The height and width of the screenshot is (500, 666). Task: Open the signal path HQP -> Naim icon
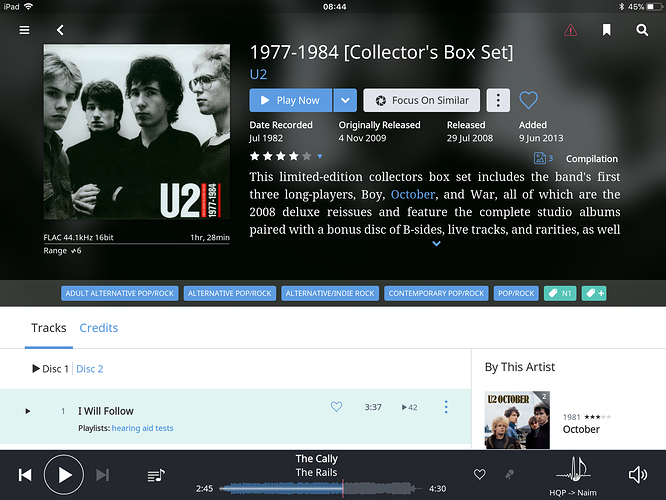point(573,470)
